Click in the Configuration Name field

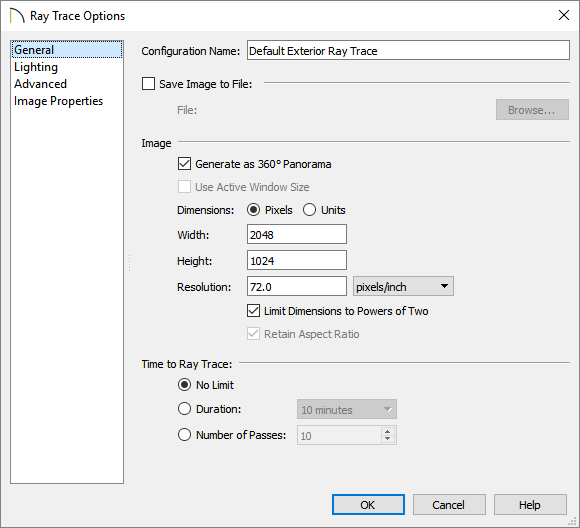point(408,50)
